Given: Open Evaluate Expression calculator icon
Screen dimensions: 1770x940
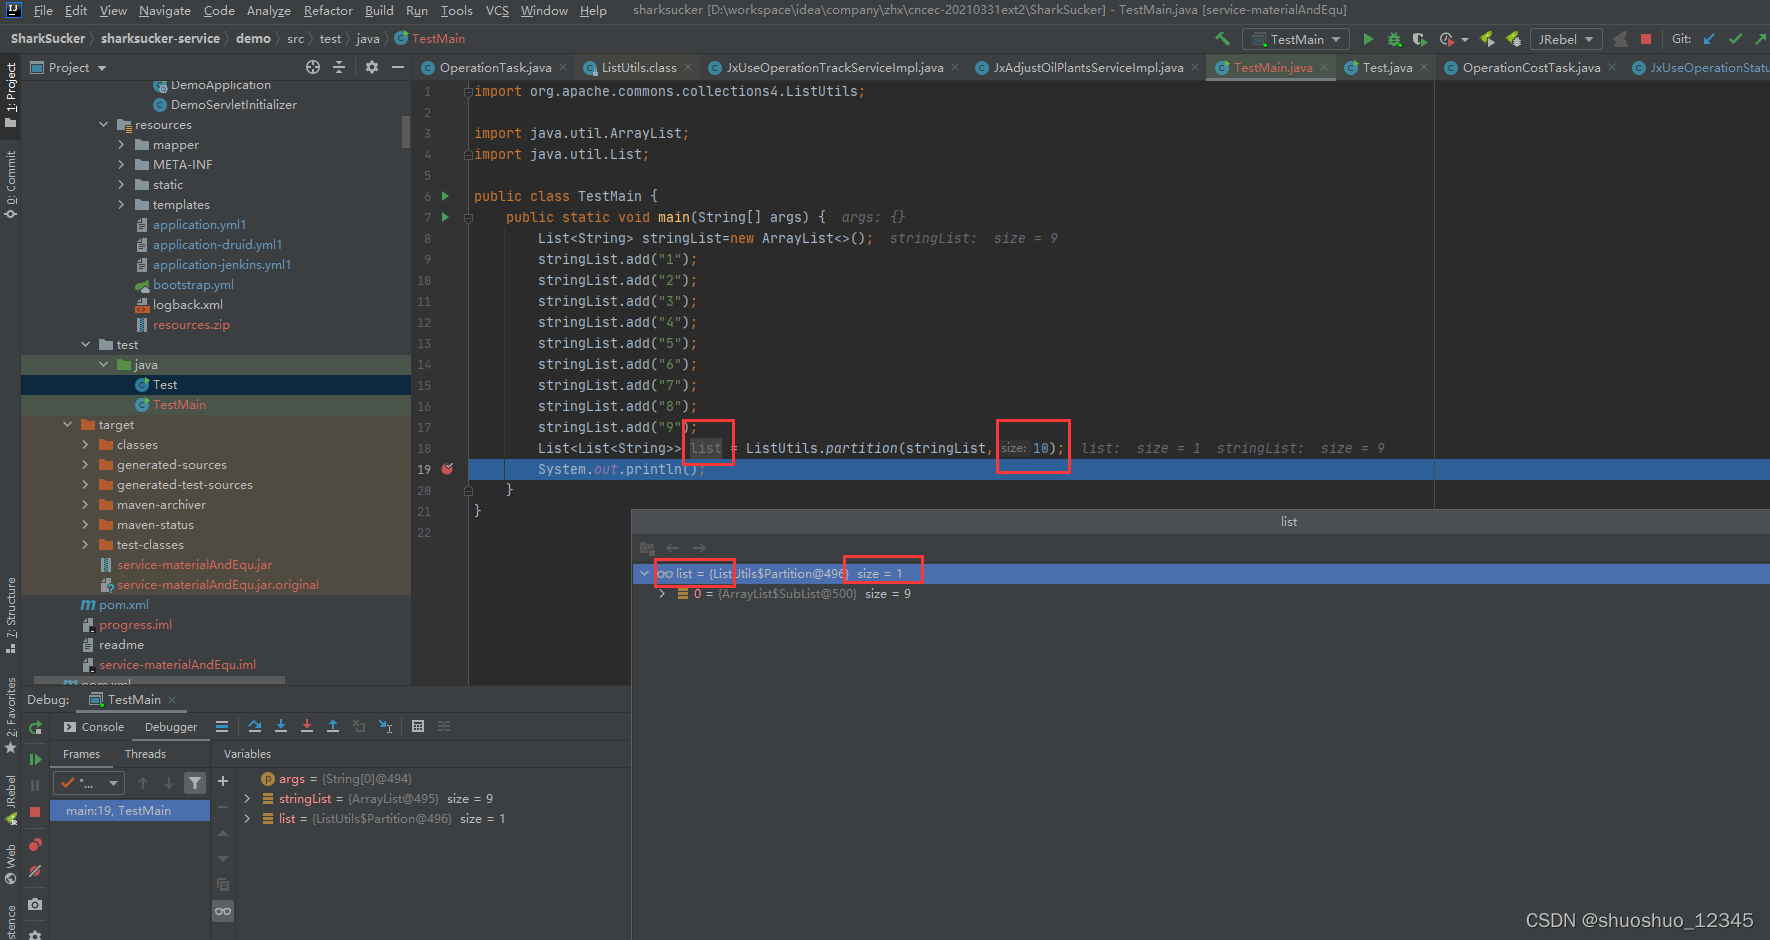Looking at the screenshot, I should pos(418,726).
